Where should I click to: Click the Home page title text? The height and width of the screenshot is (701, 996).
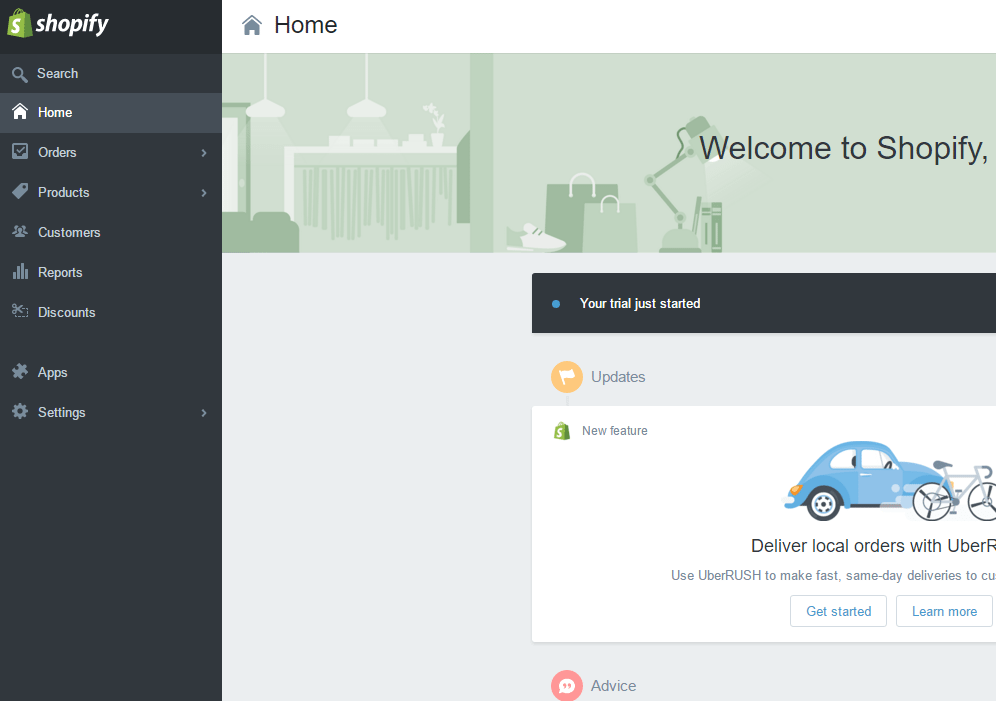click(306, 25)
